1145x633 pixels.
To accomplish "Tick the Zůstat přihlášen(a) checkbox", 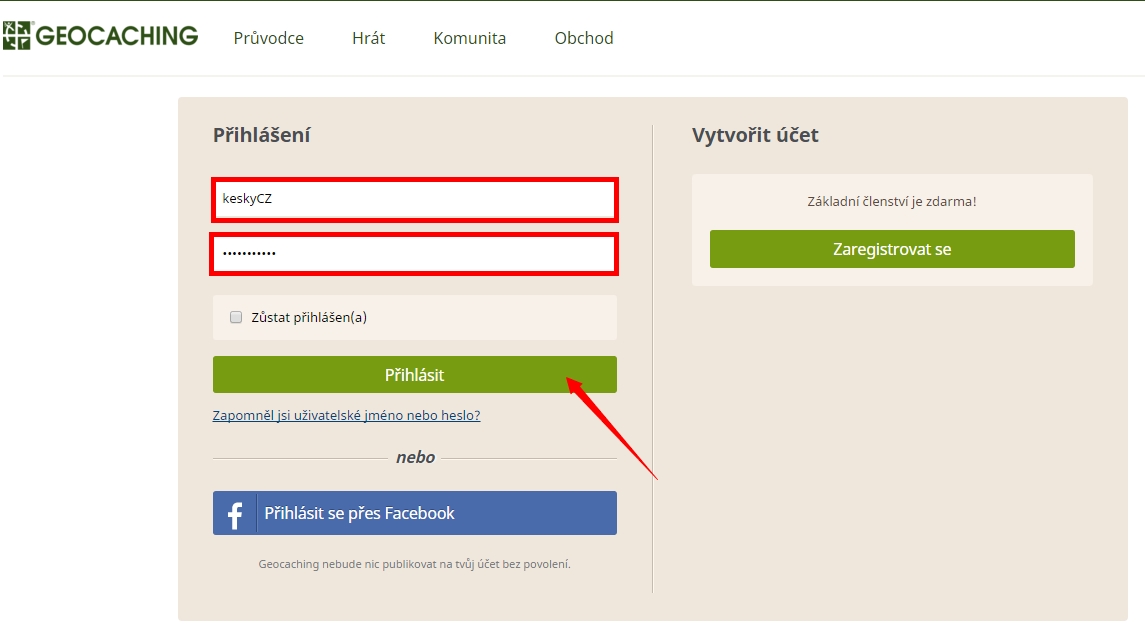I will click(x=236, y=317).
